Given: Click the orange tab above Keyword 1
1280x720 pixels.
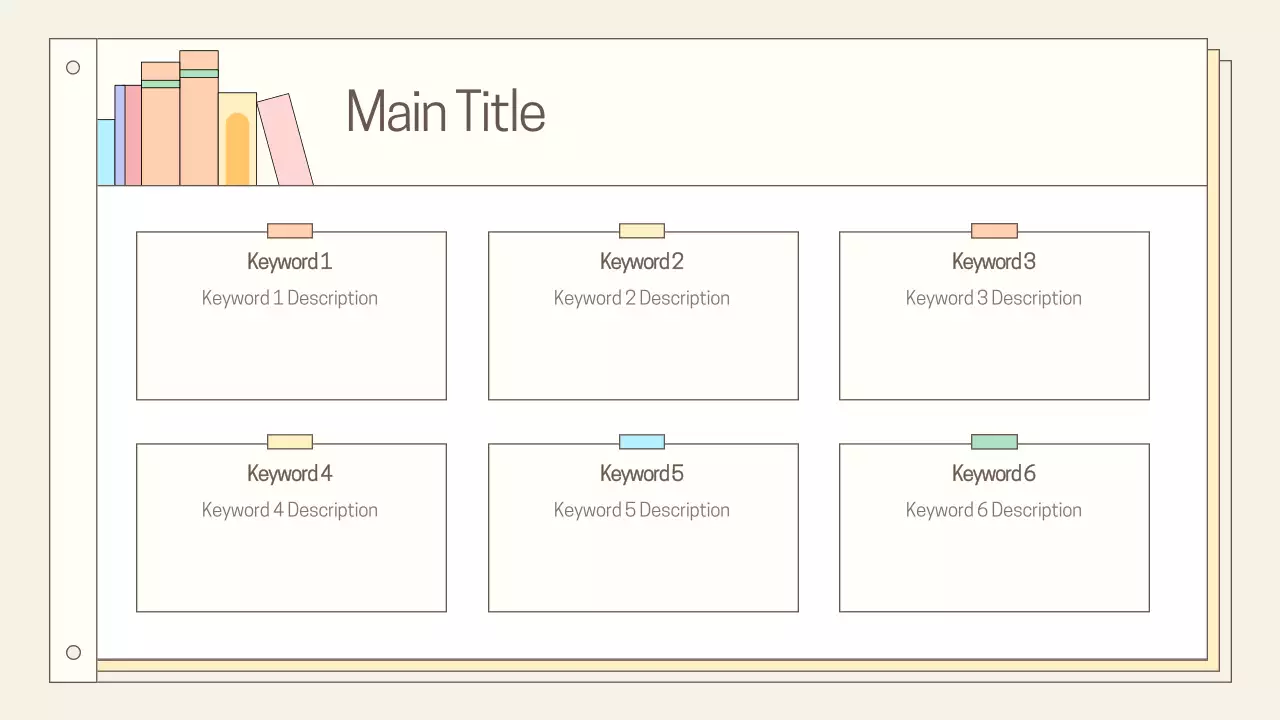Looking at the screenshot, I should 289,230.
